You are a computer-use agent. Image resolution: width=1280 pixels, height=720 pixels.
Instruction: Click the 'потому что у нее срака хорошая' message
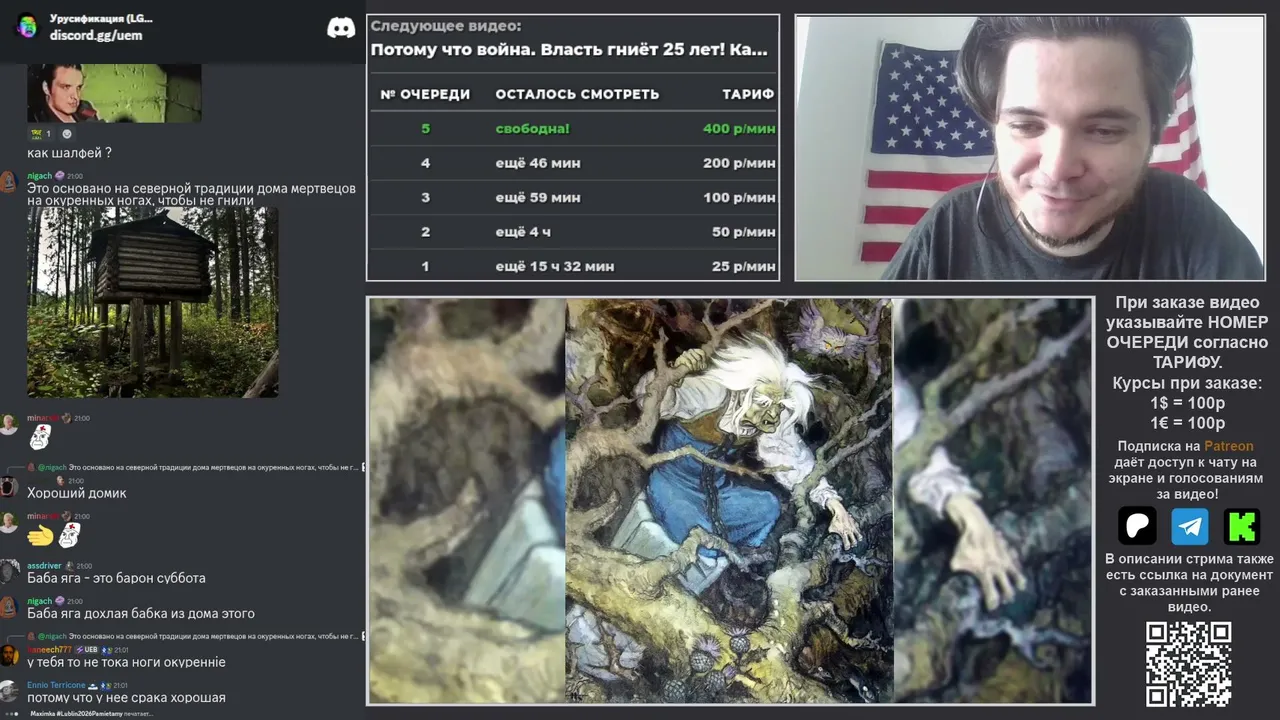coord(126,697)
